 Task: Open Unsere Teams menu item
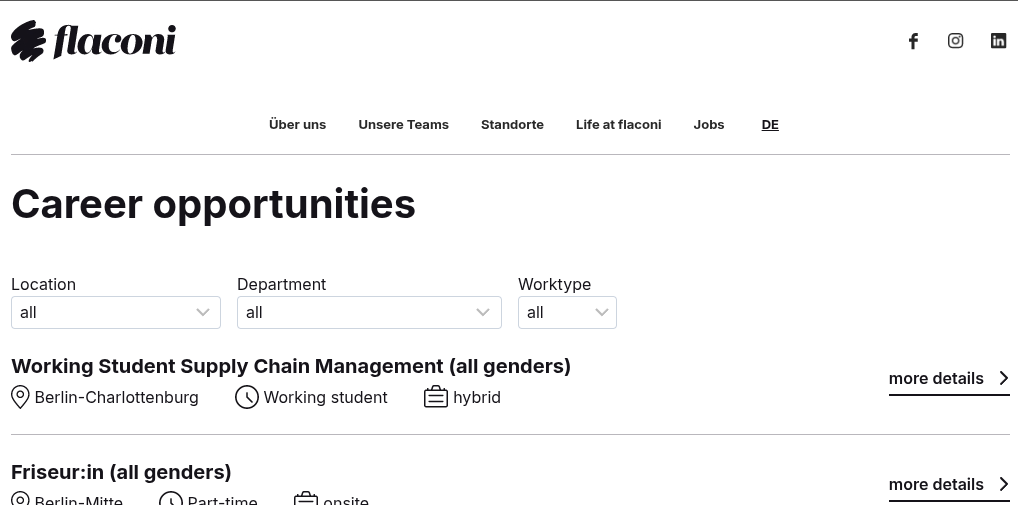(x=404, y=125)
